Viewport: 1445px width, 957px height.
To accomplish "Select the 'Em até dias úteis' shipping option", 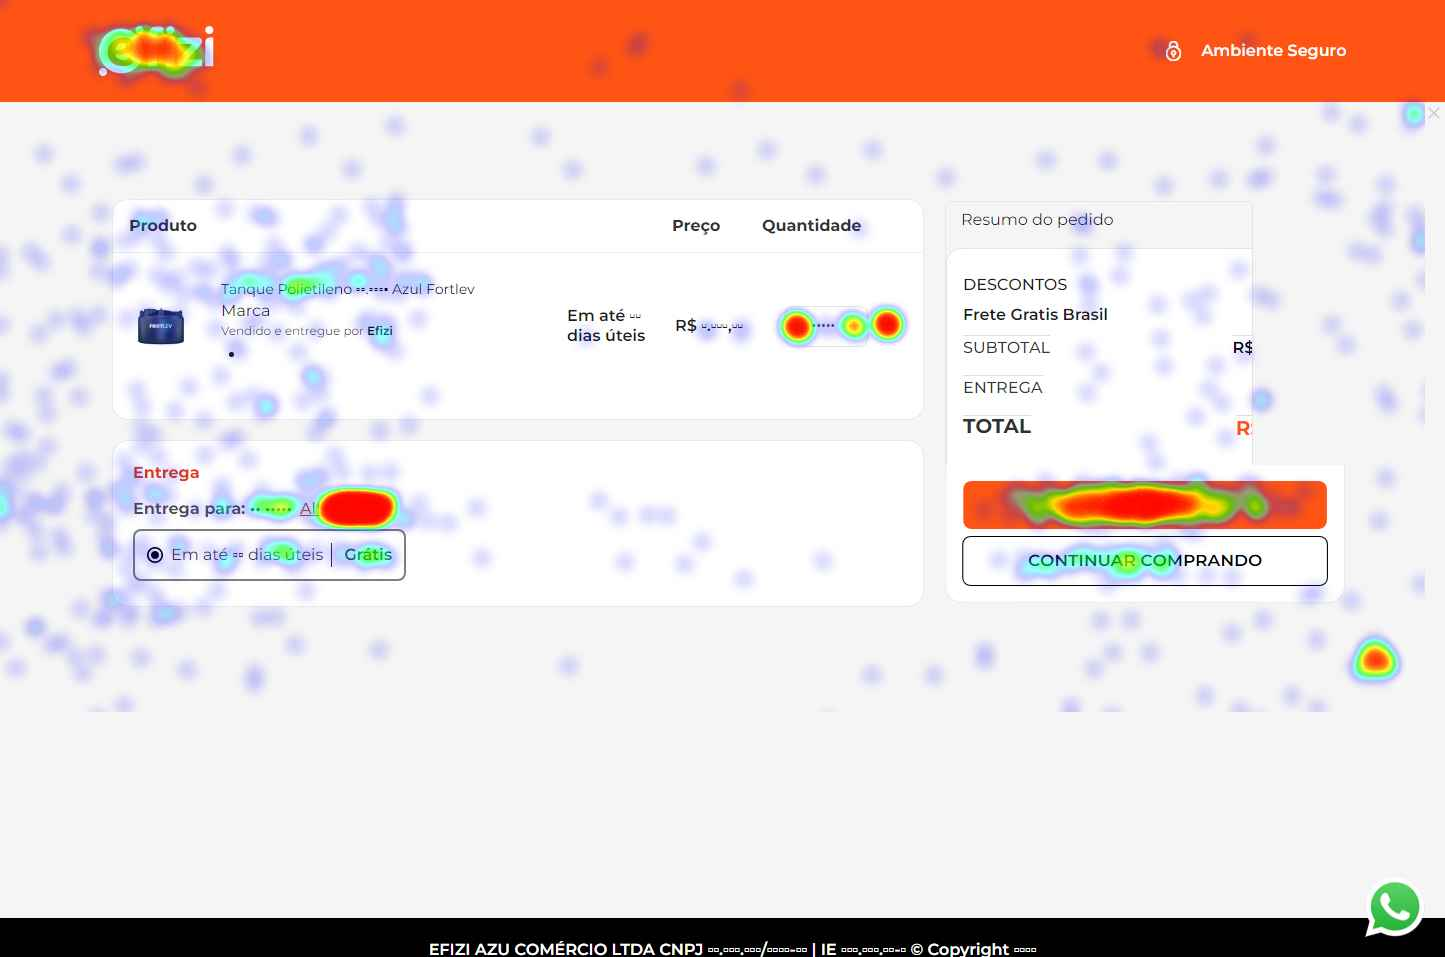I will click(x=155, y=554).
